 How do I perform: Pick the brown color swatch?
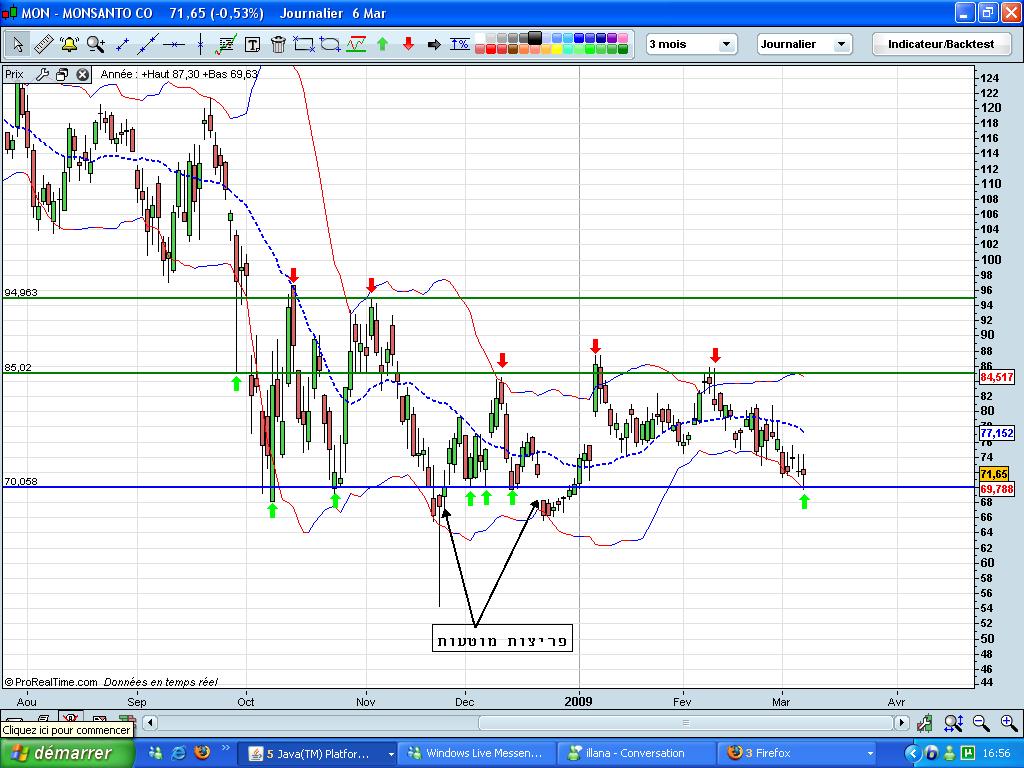[513, 49]
